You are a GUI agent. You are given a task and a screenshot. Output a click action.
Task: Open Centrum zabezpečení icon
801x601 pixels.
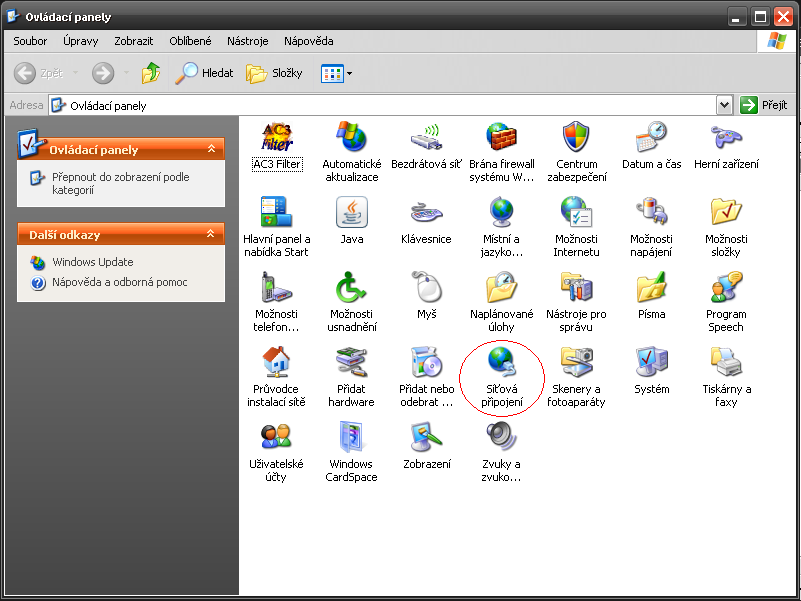[576, 137]
